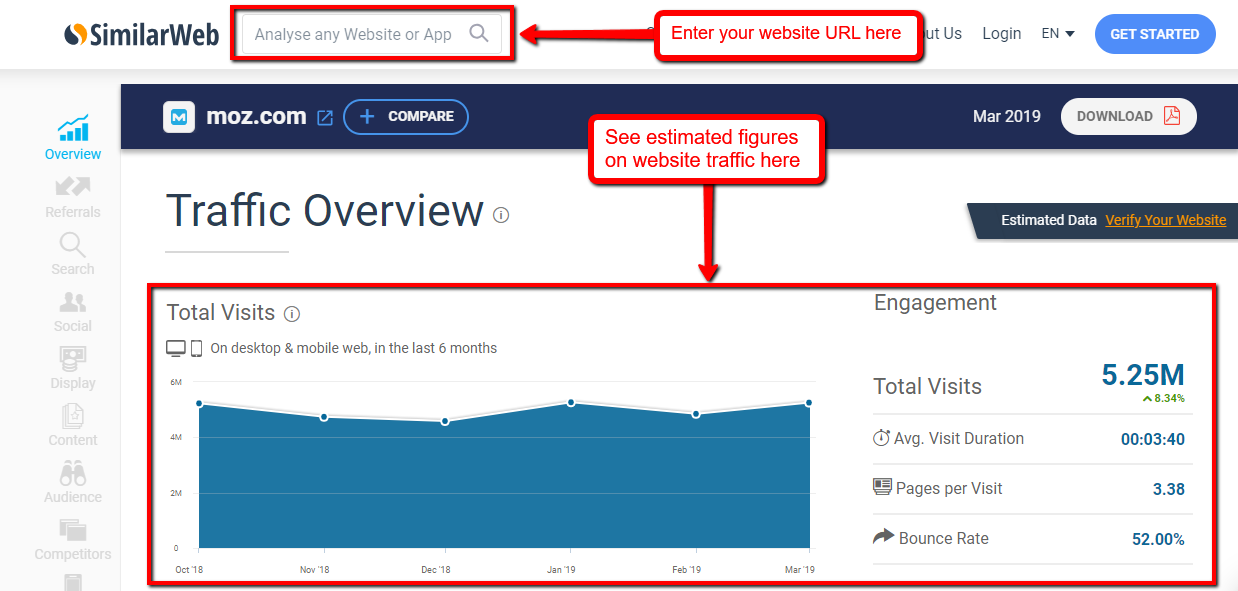Click the DOWNLOAD PDF button
The image size is (1238, 591).
[1129, 116]
